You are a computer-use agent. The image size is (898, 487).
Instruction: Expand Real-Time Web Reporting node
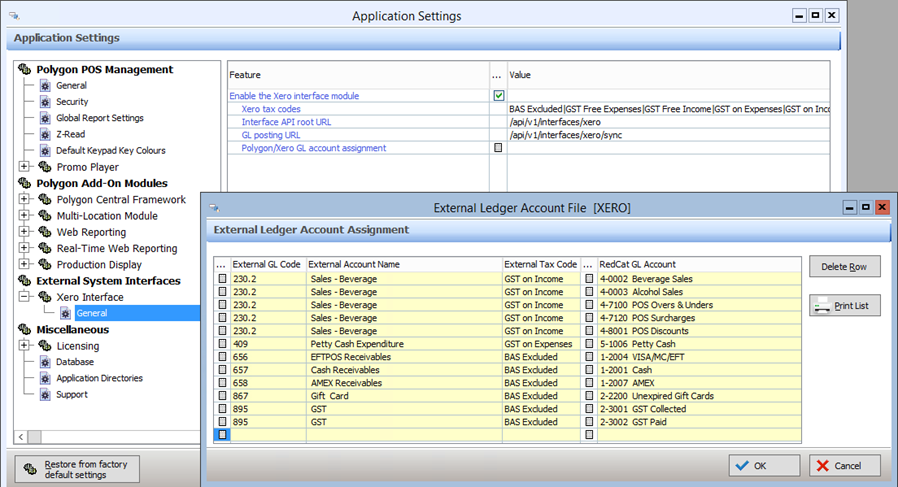tap(24, 248)
